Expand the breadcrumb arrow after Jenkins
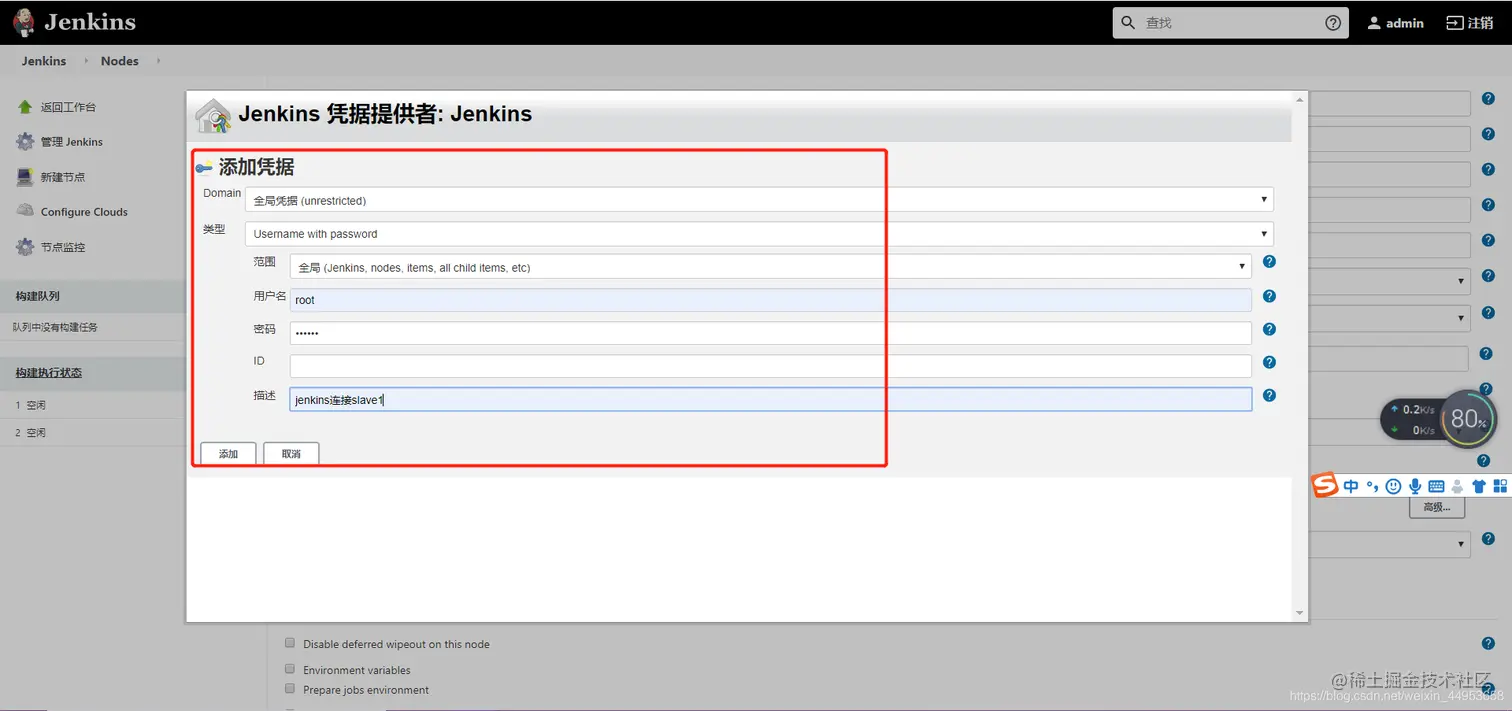The height and width of the screenshot is (711, 1512). 86,61
